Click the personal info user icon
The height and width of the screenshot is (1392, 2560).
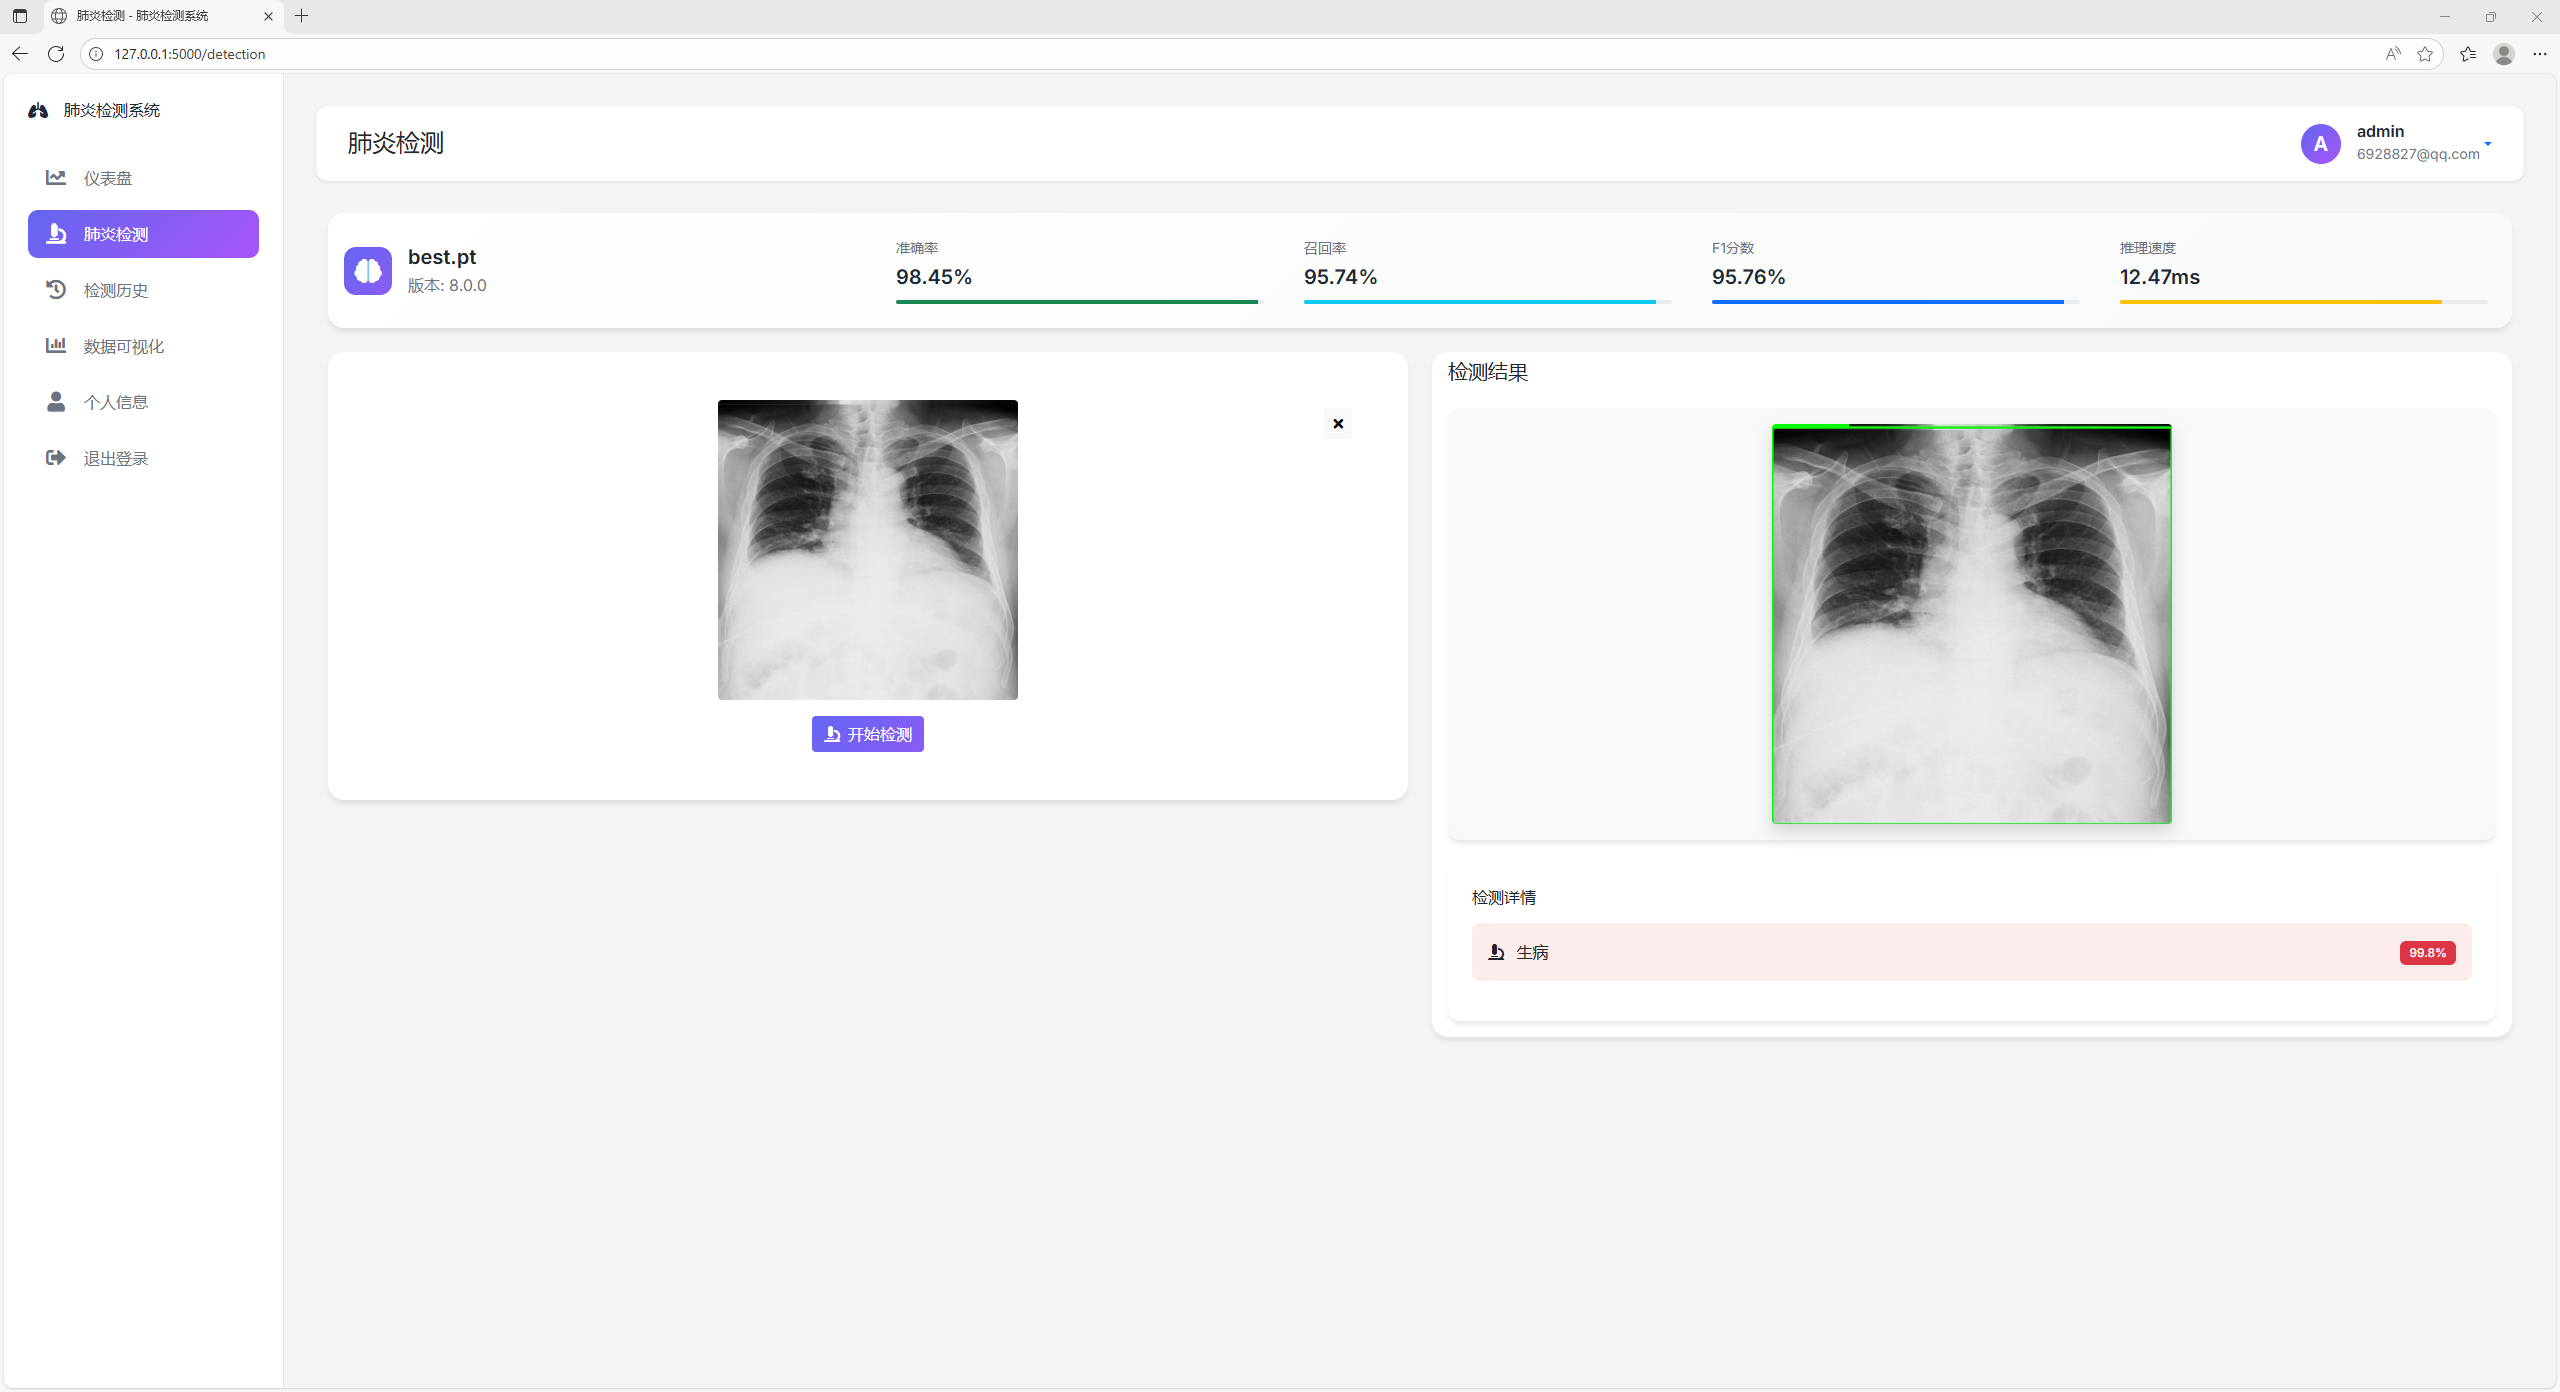coord(56,401)
